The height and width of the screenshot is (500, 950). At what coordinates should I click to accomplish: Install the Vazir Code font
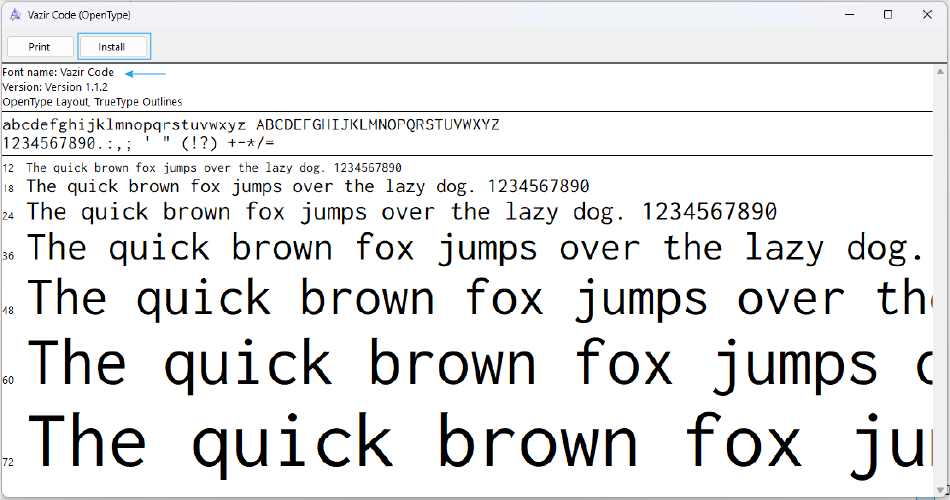click(x=113, y=47)
